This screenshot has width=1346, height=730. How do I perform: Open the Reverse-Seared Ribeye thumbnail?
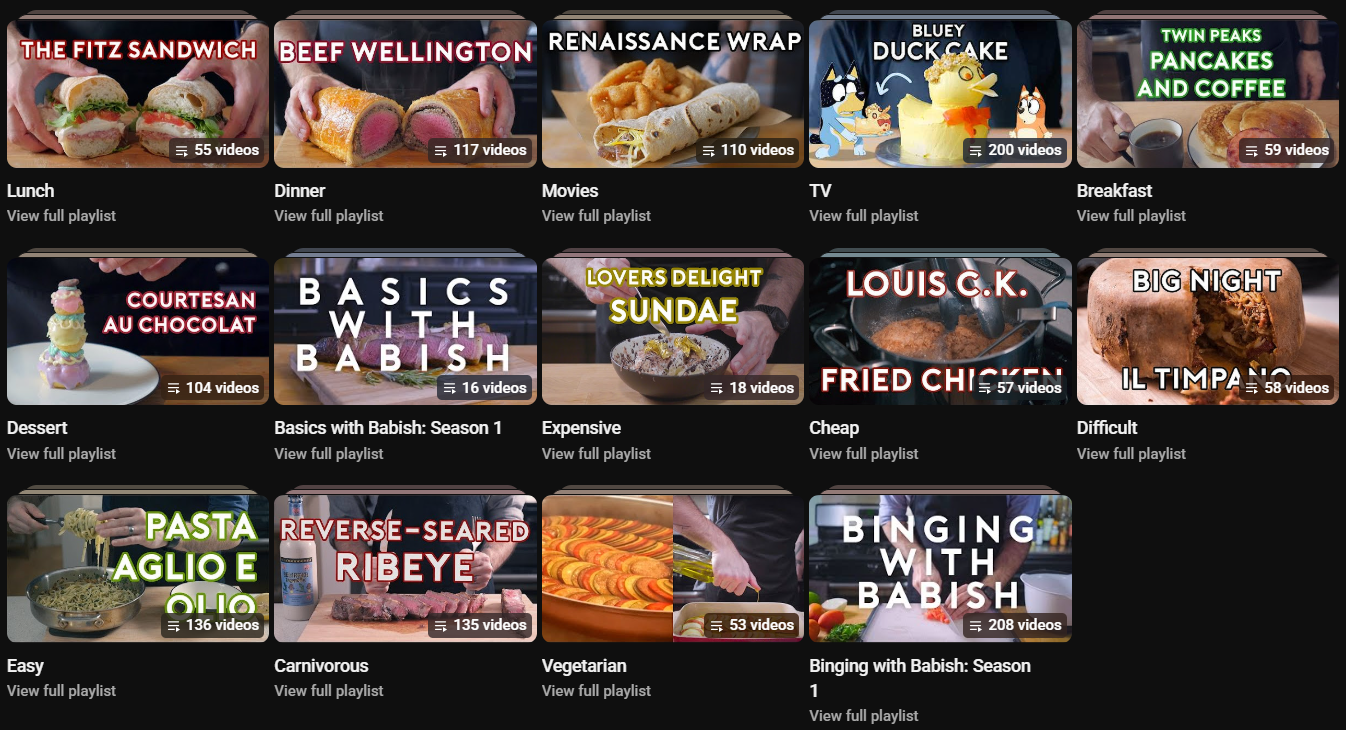click(405, 568)
